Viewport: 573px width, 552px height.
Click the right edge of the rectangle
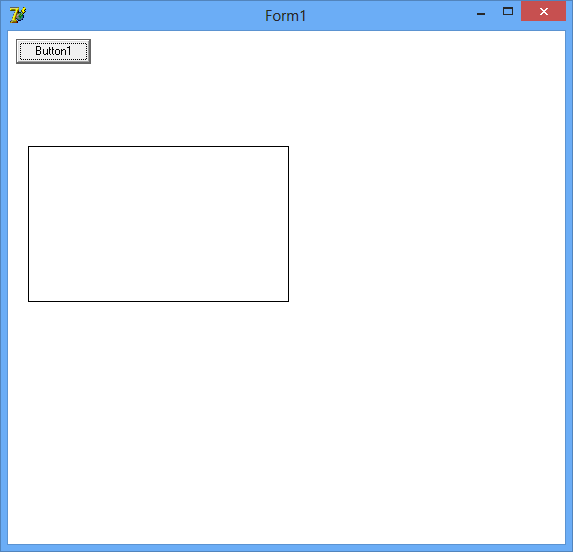288,224
